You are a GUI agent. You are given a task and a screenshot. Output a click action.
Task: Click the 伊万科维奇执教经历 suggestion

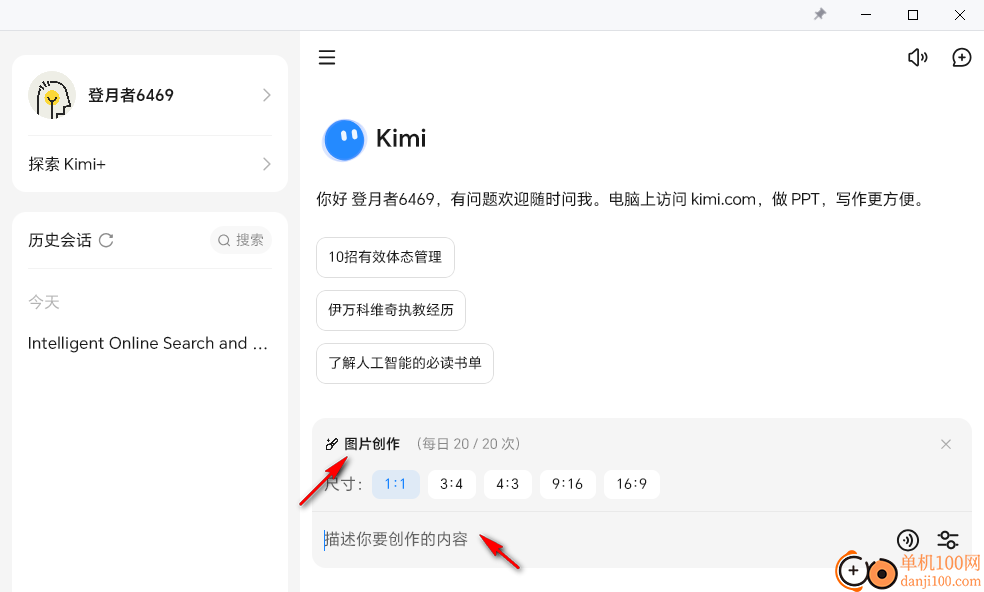[x=391, y=310]
